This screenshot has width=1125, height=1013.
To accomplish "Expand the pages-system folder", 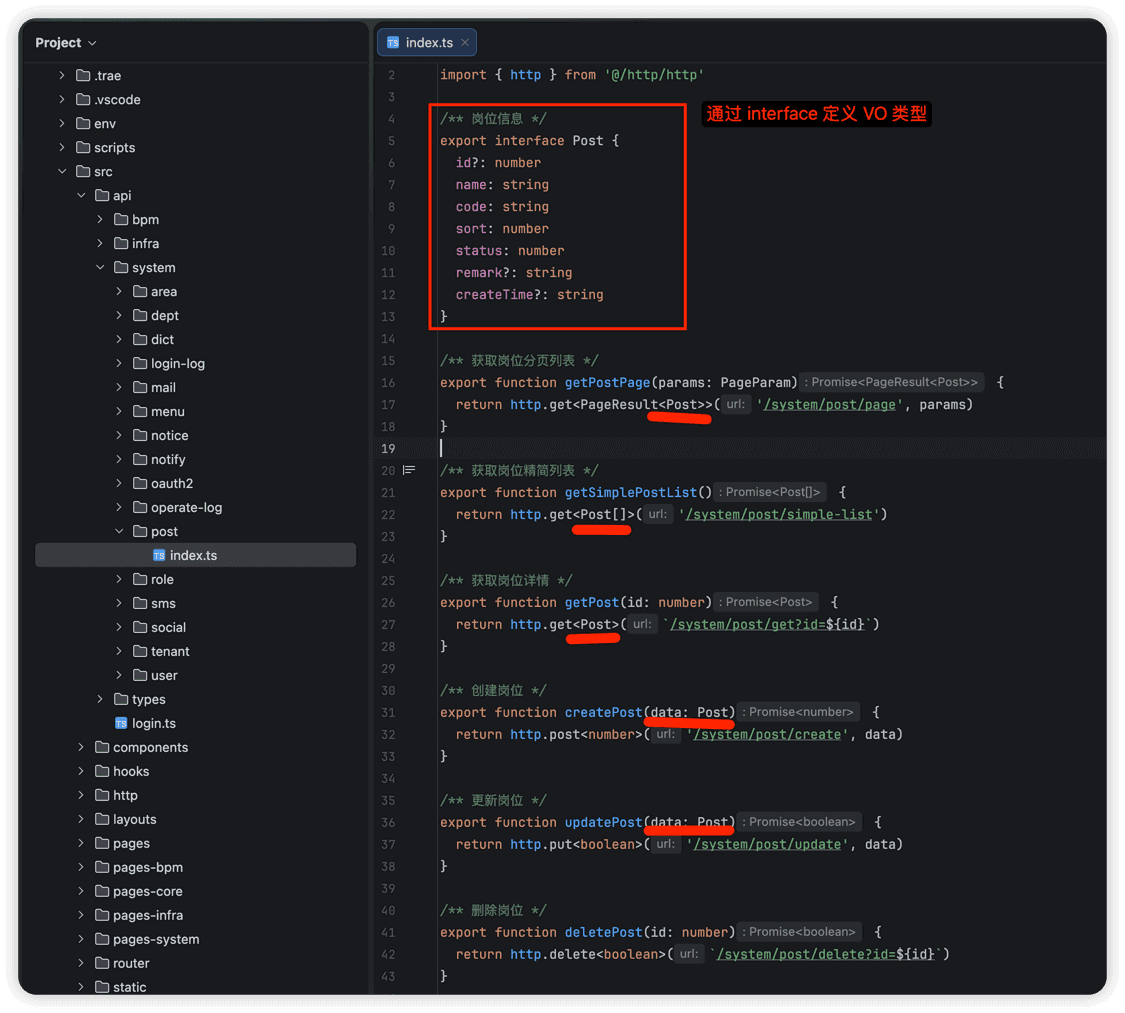I will [x=81, y=938].
